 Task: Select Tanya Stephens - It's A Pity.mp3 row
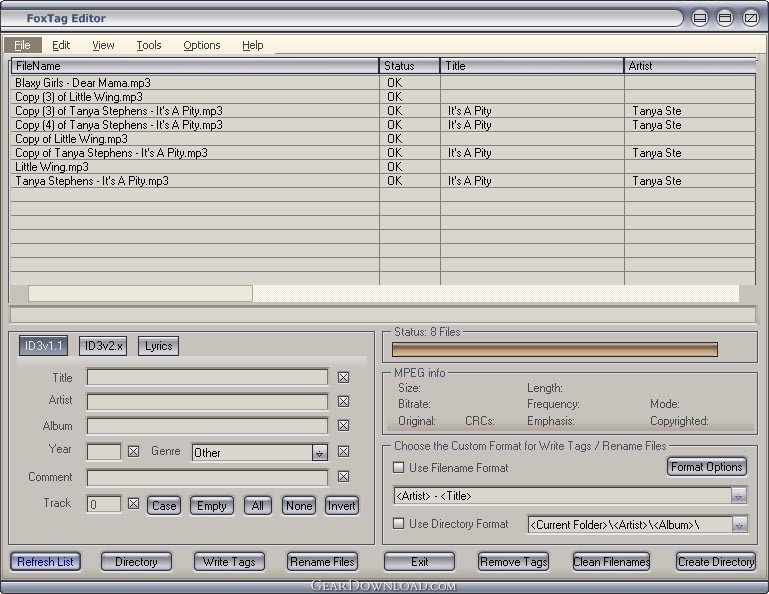pyautogui.click(x=383, y=181)
